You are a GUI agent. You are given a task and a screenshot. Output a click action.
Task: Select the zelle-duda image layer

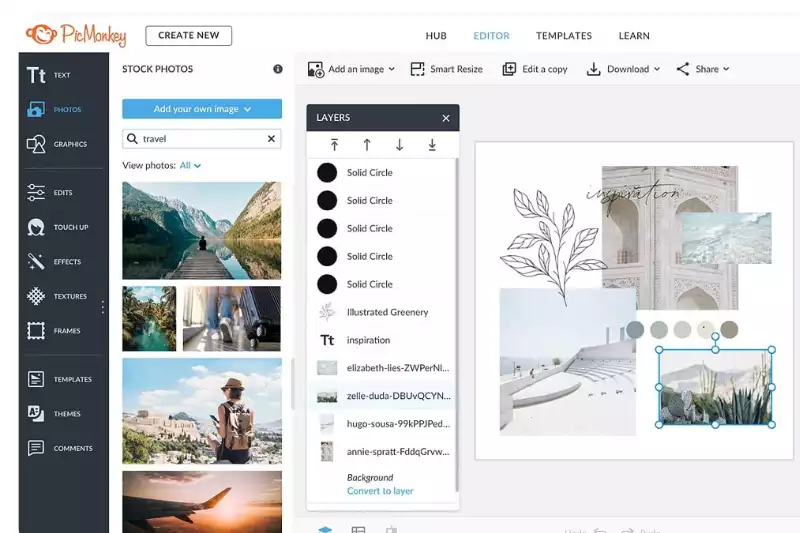(x=381, y=395)
